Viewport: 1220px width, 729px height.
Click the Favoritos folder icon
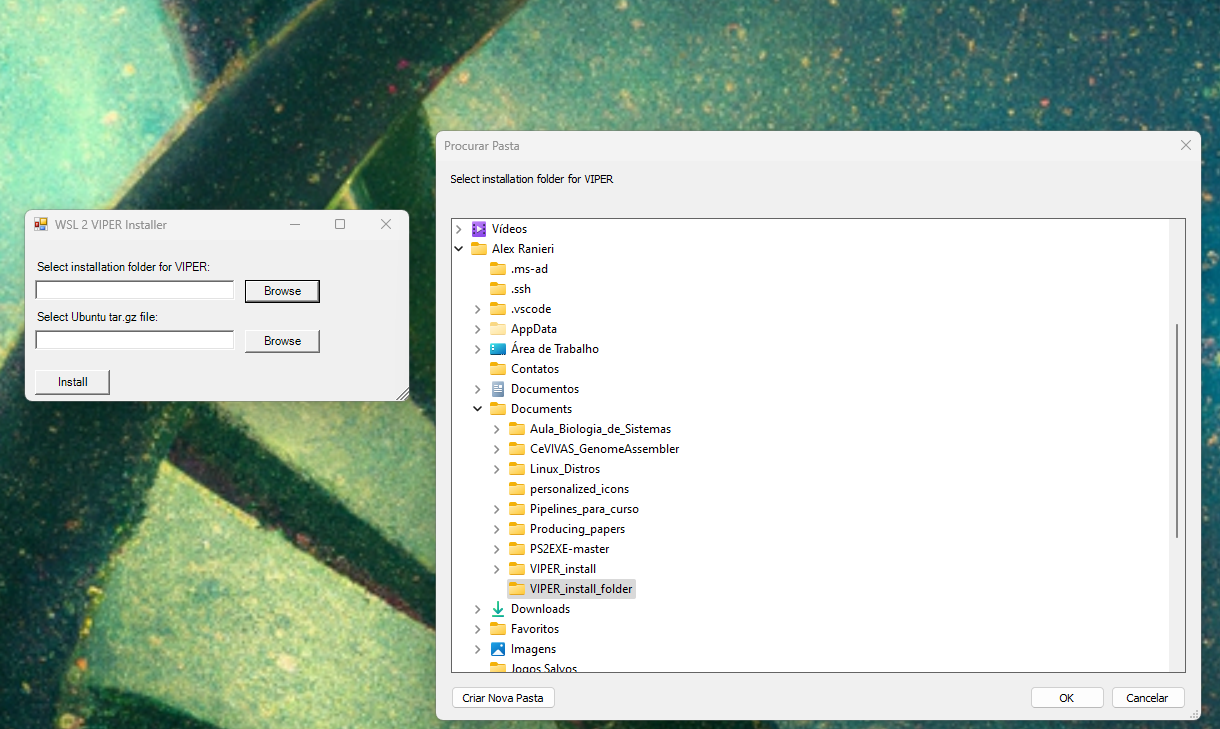(x=497, y=629)
